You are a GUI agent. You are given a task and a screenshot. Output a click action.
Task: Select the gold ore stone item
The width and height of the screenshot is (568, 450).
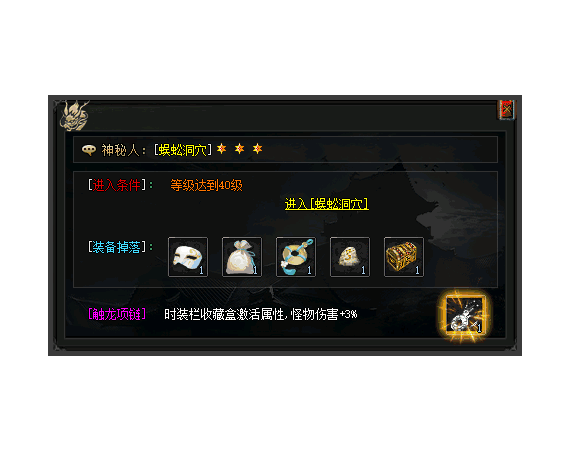pos(350,257)
